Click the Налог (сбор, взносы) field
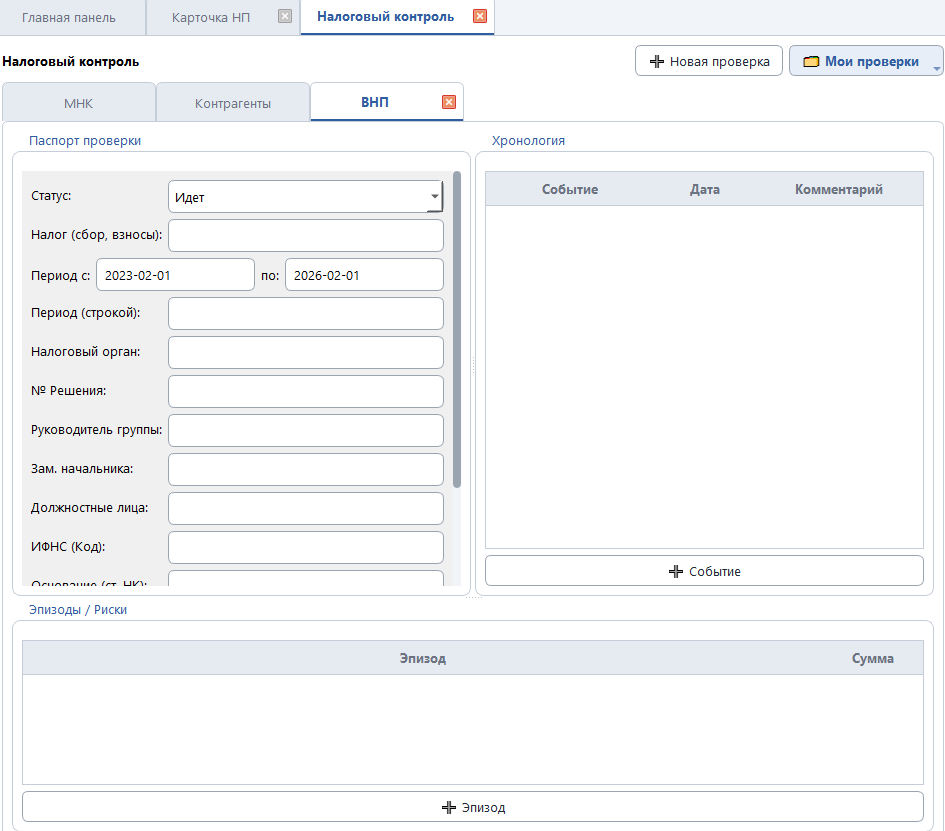945x831 pixels. click(305, 236)
